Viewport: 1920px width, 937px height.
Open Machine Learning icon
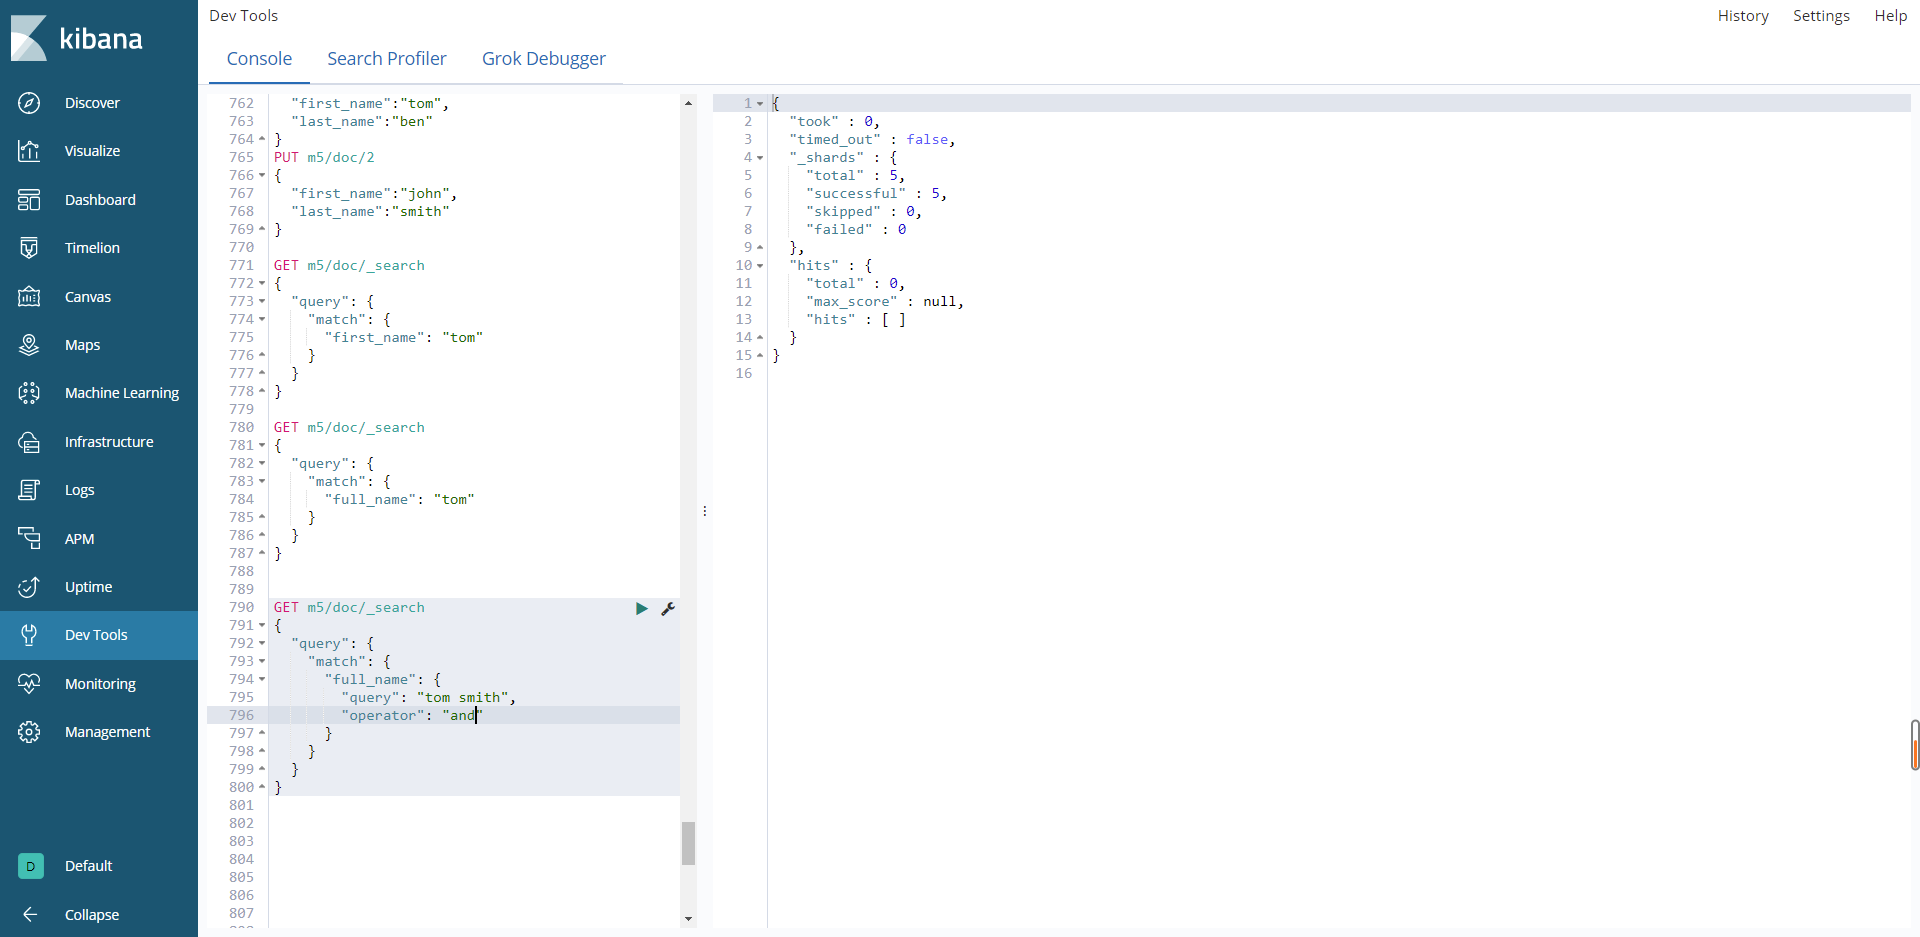pyautogui.click(x=29, y=393)
